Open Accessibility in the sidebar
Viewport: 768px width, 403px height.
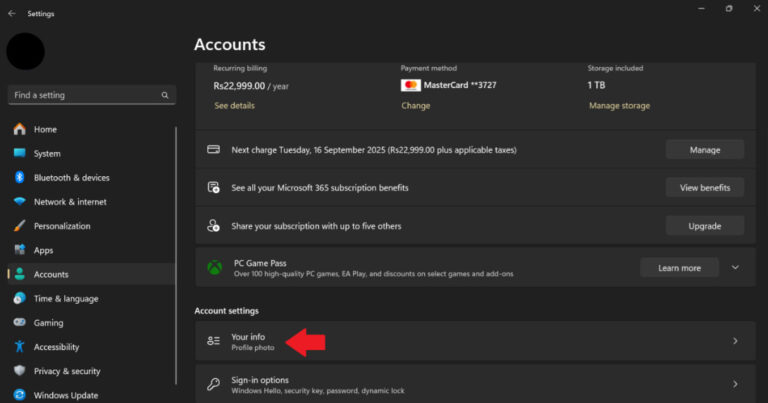tap(91, 347)
